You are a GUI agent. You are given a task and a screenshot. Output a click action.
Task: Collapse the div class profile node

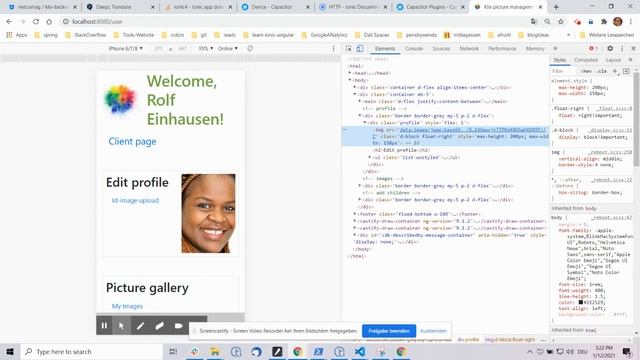(x=364, y=122)
